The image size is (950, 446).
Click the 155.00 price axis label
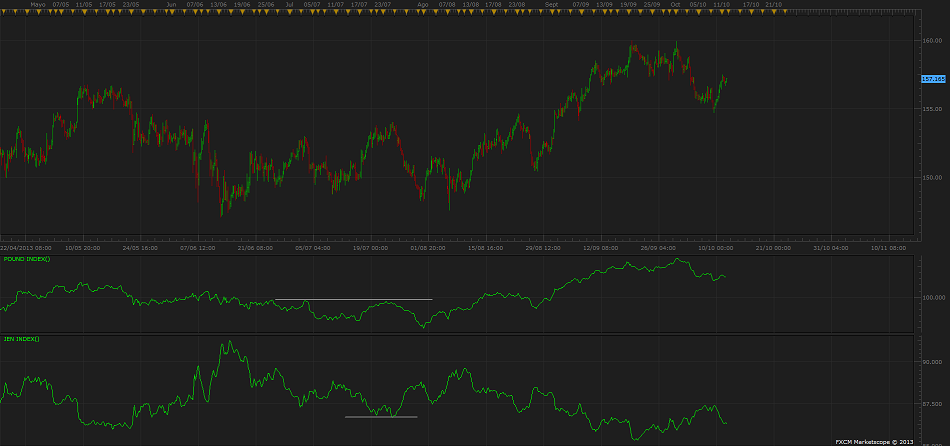(x=932, y=108)
